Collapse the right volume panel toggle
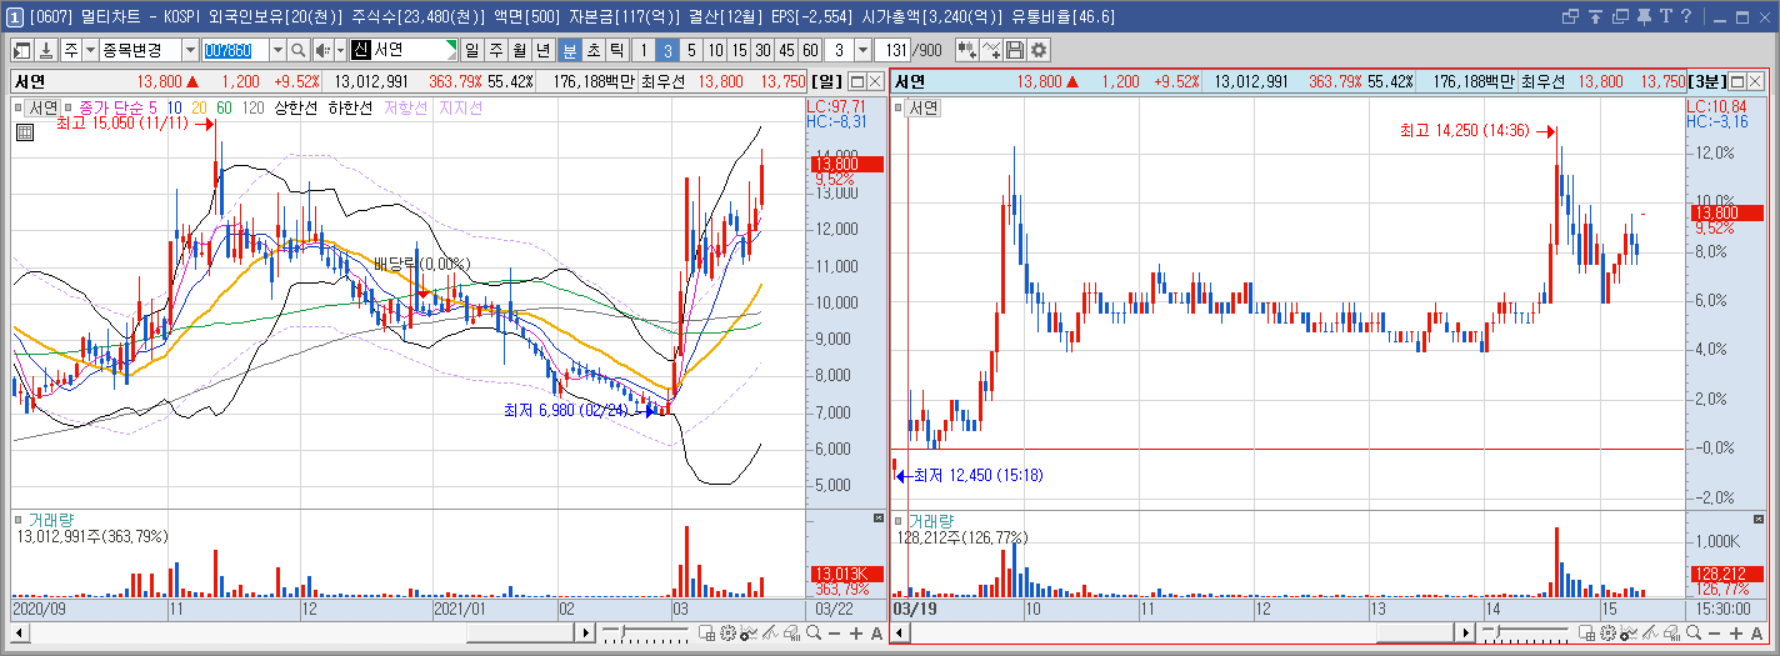1780x656 pixels. click(x=1758, y=519)
